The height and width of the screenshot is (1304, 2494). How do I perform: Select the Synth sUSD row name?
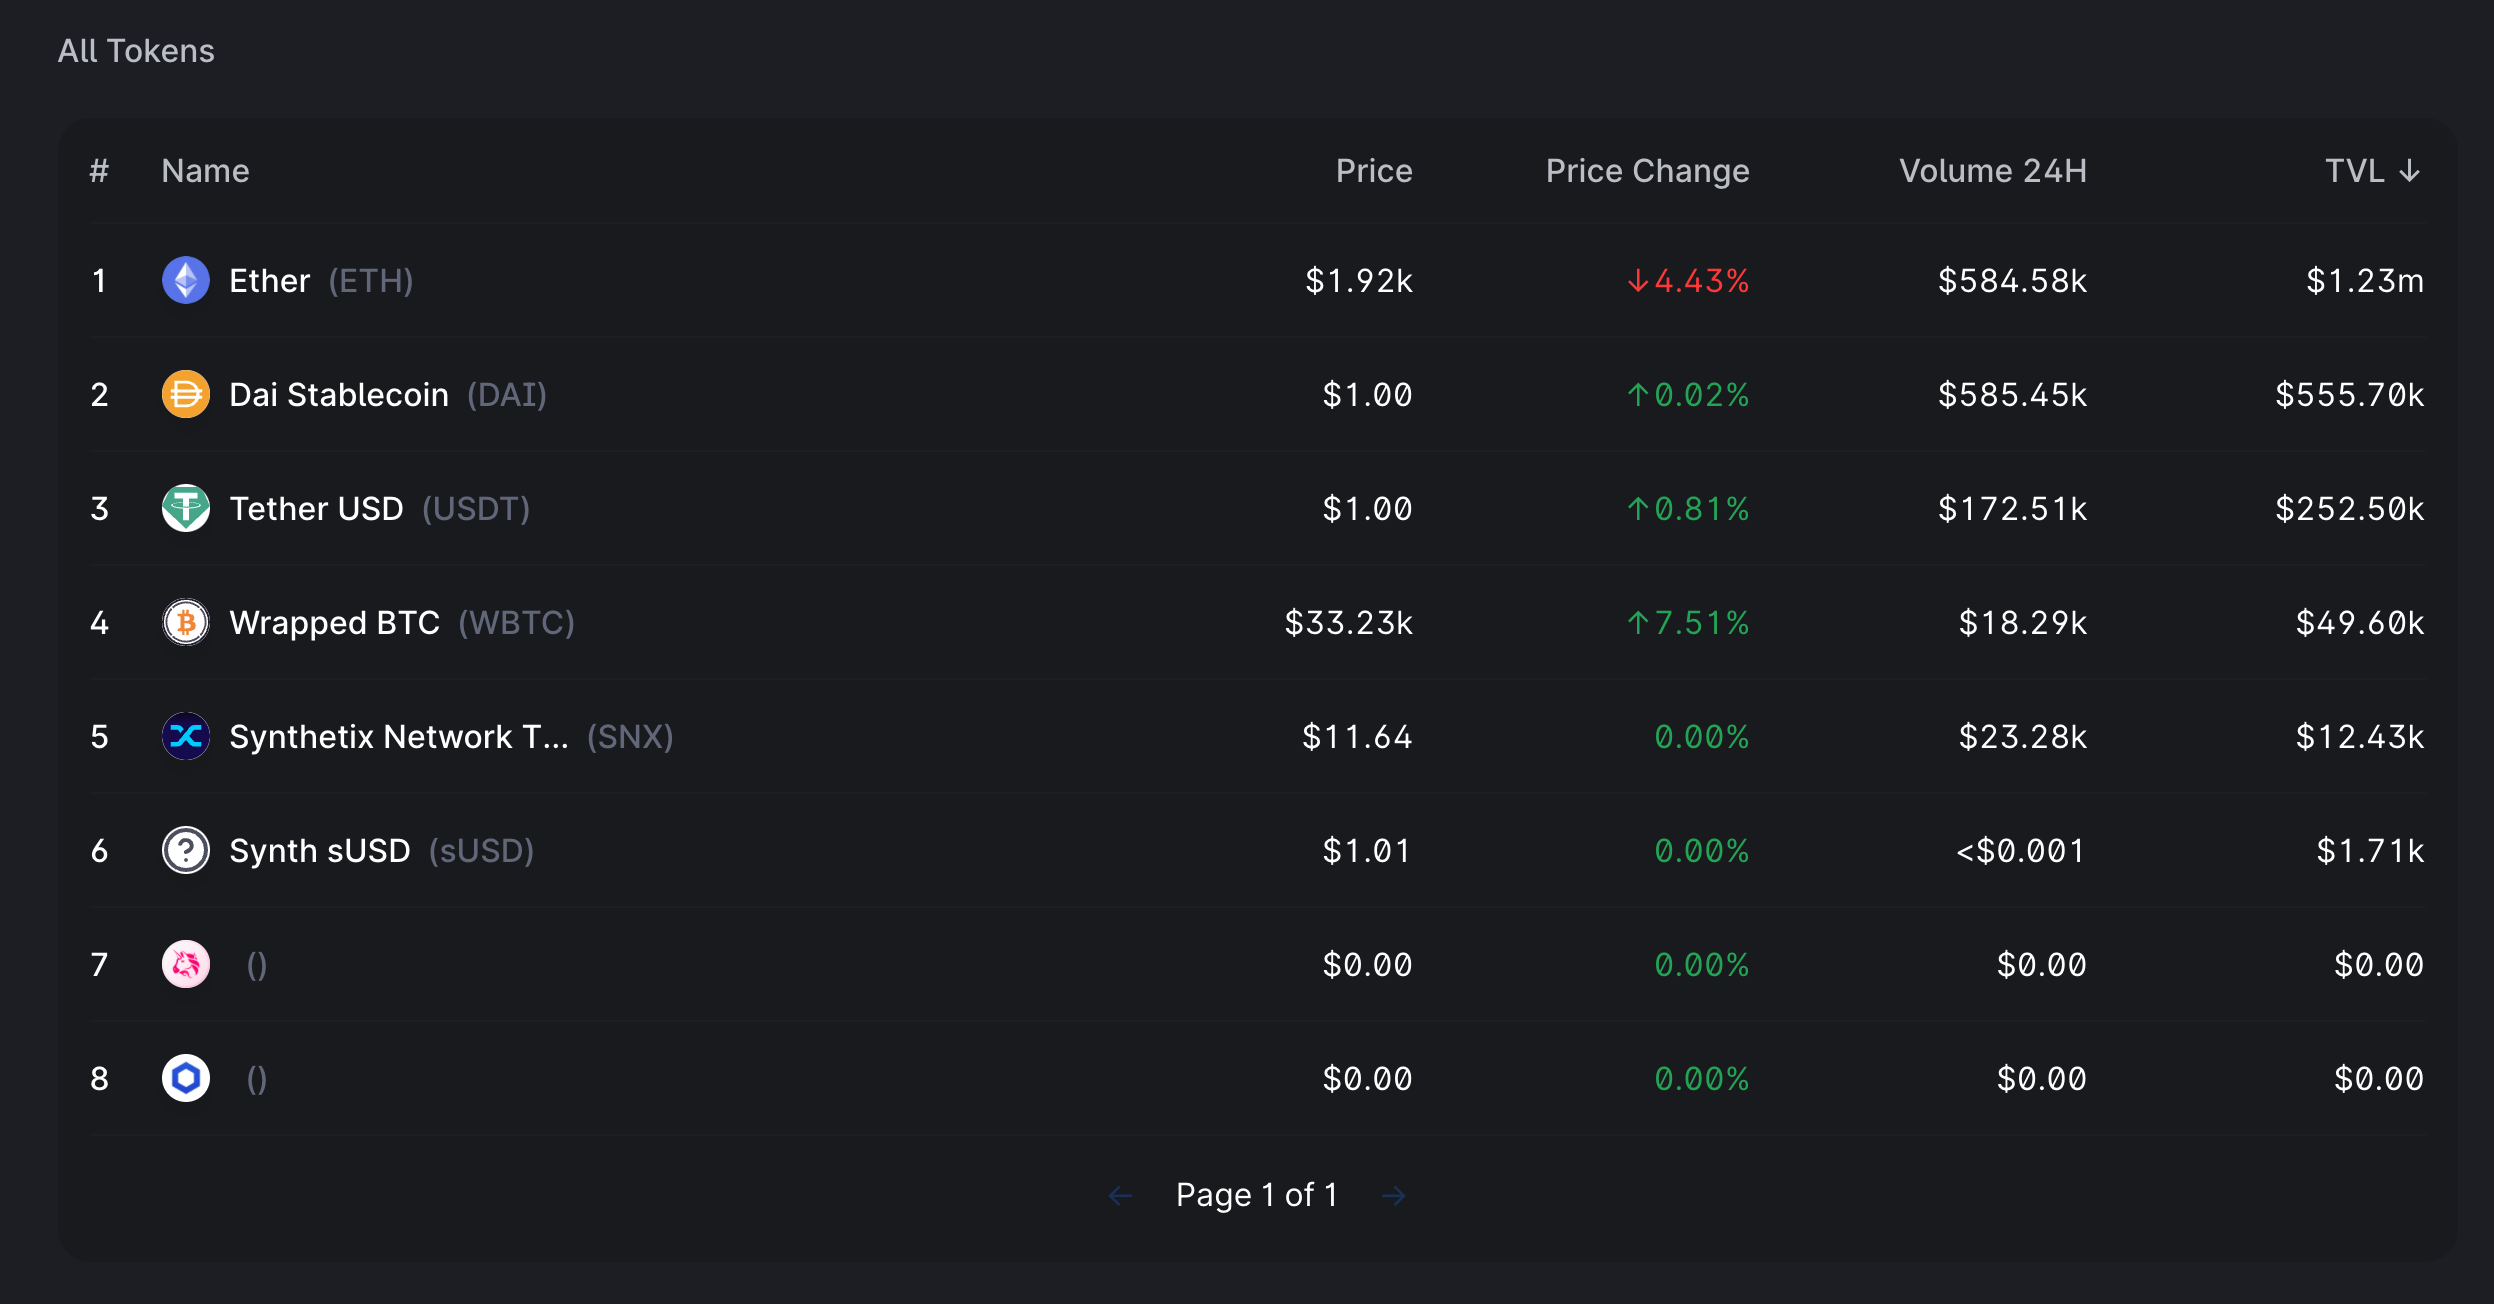point(320,851)
